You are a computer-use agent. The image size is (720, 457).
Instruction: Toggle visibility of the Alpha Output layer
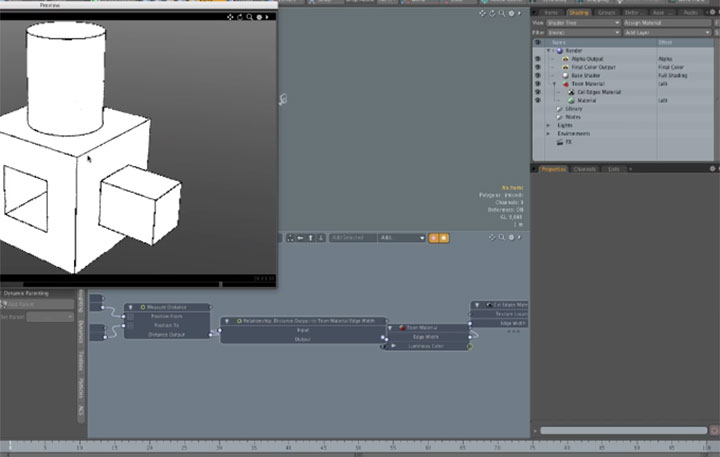537,59
